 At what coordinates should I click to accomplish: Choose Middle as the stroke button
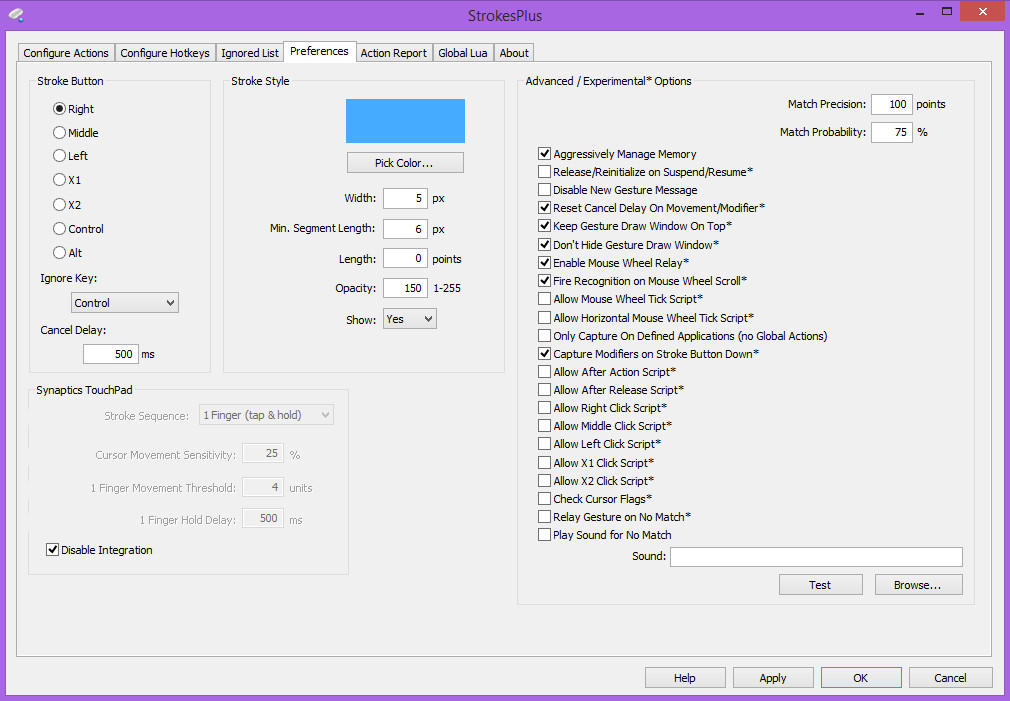pos(59,132)
